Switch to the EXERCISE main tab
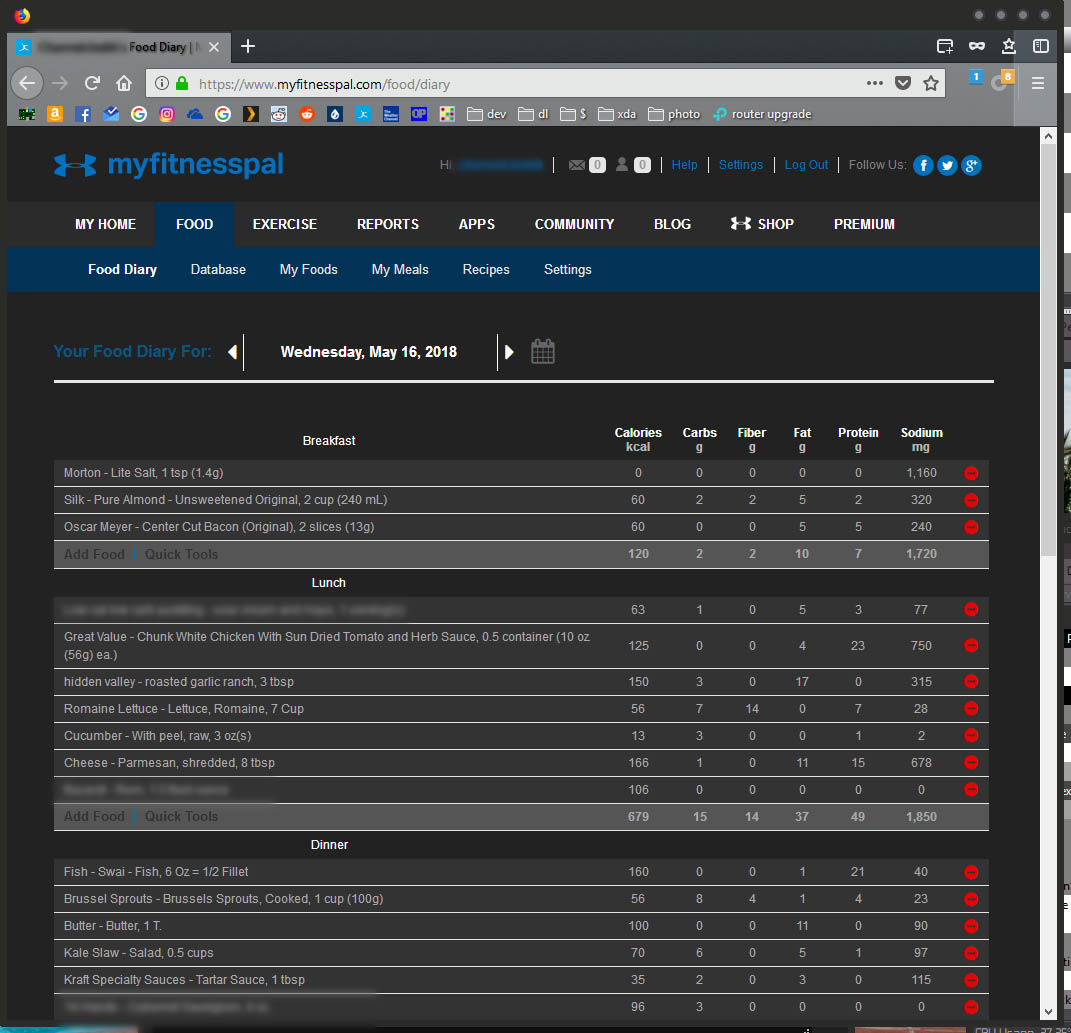Screen dimensions: 1071x1033 click(284, 224)
